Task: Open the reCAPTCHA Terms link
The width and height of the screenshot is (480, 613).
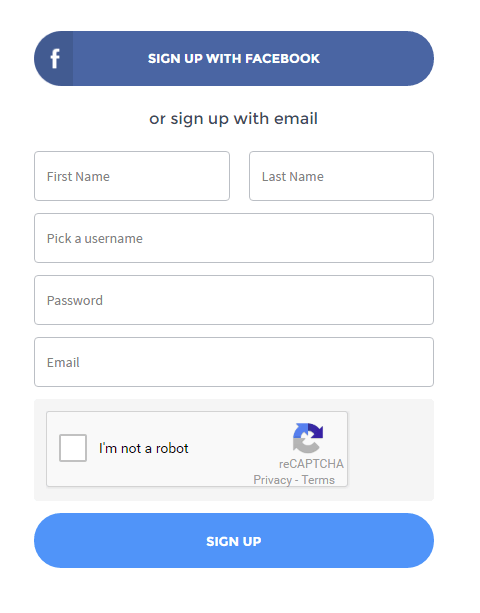Action: (318, 480)
